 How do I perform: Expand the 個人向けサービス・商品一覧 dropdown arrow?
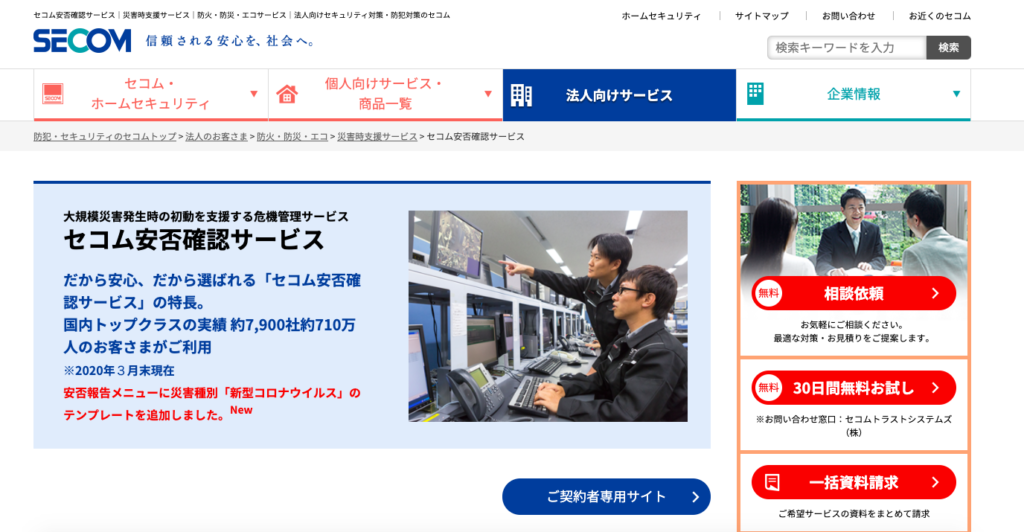pyautogui.click(x=488, y=94)
